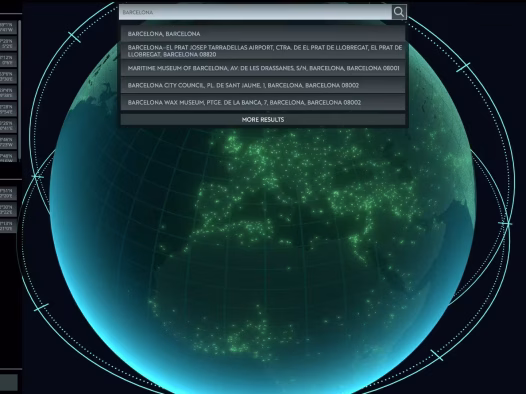Open More Results in search dropdown

coord(263,119)
